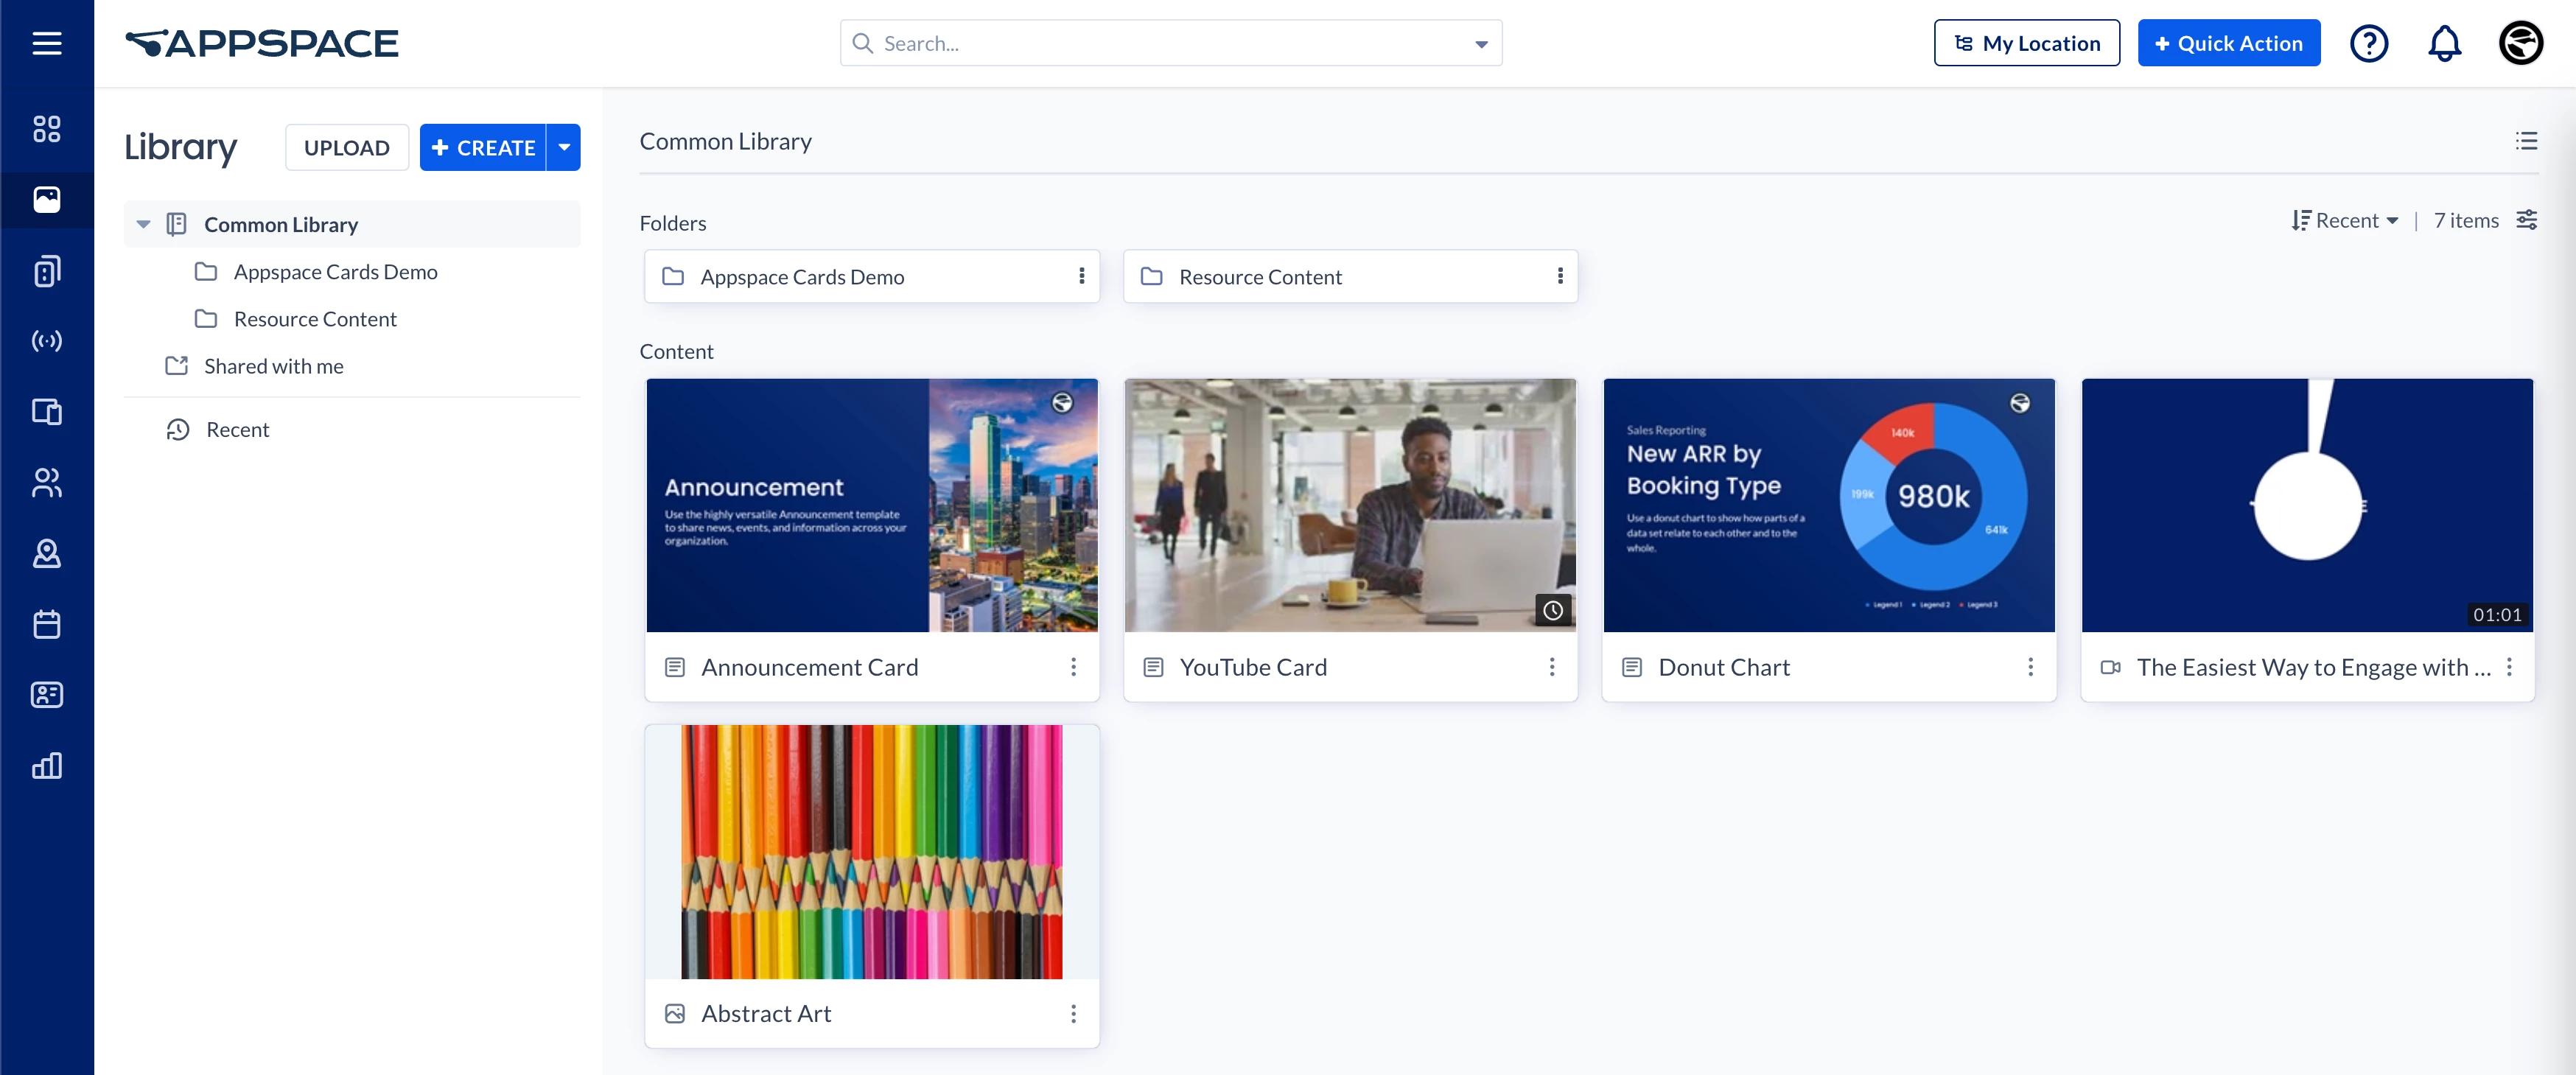Click the UPLOAD button
The height and width of the screenshot is (1075, 2576).
(x=346, y=147)
